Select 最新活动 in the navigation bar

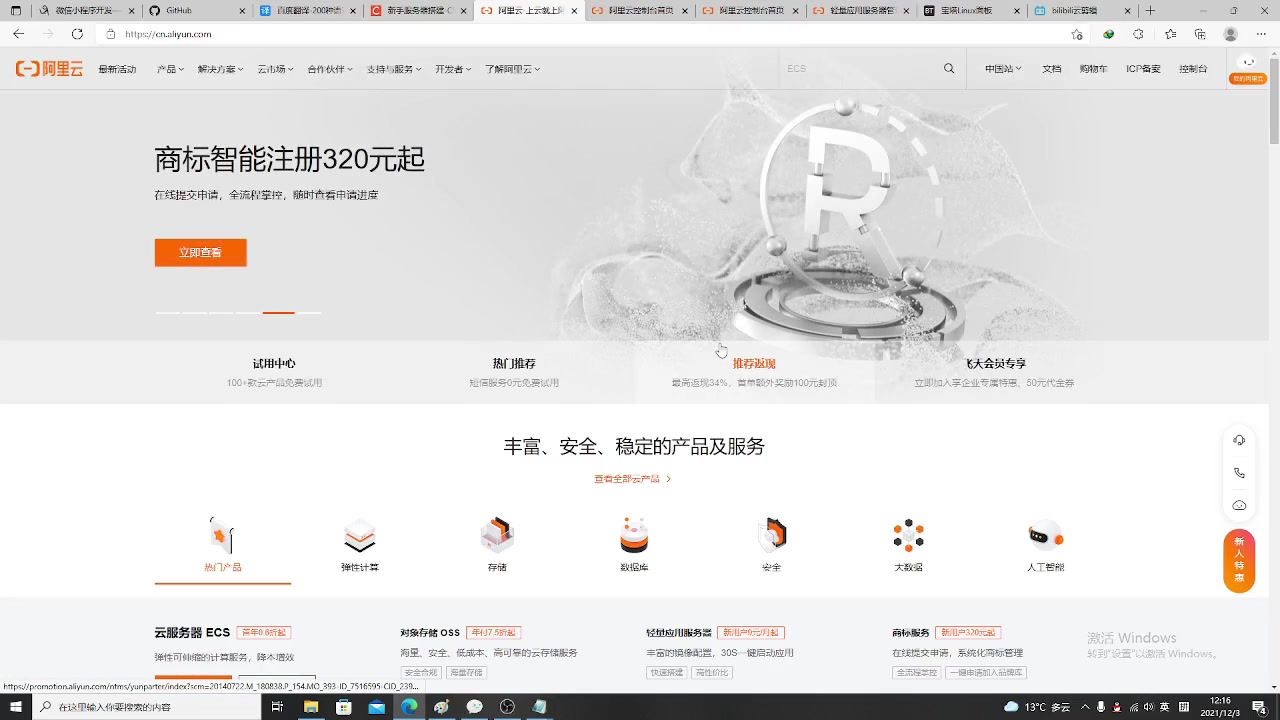coord(117,68)
